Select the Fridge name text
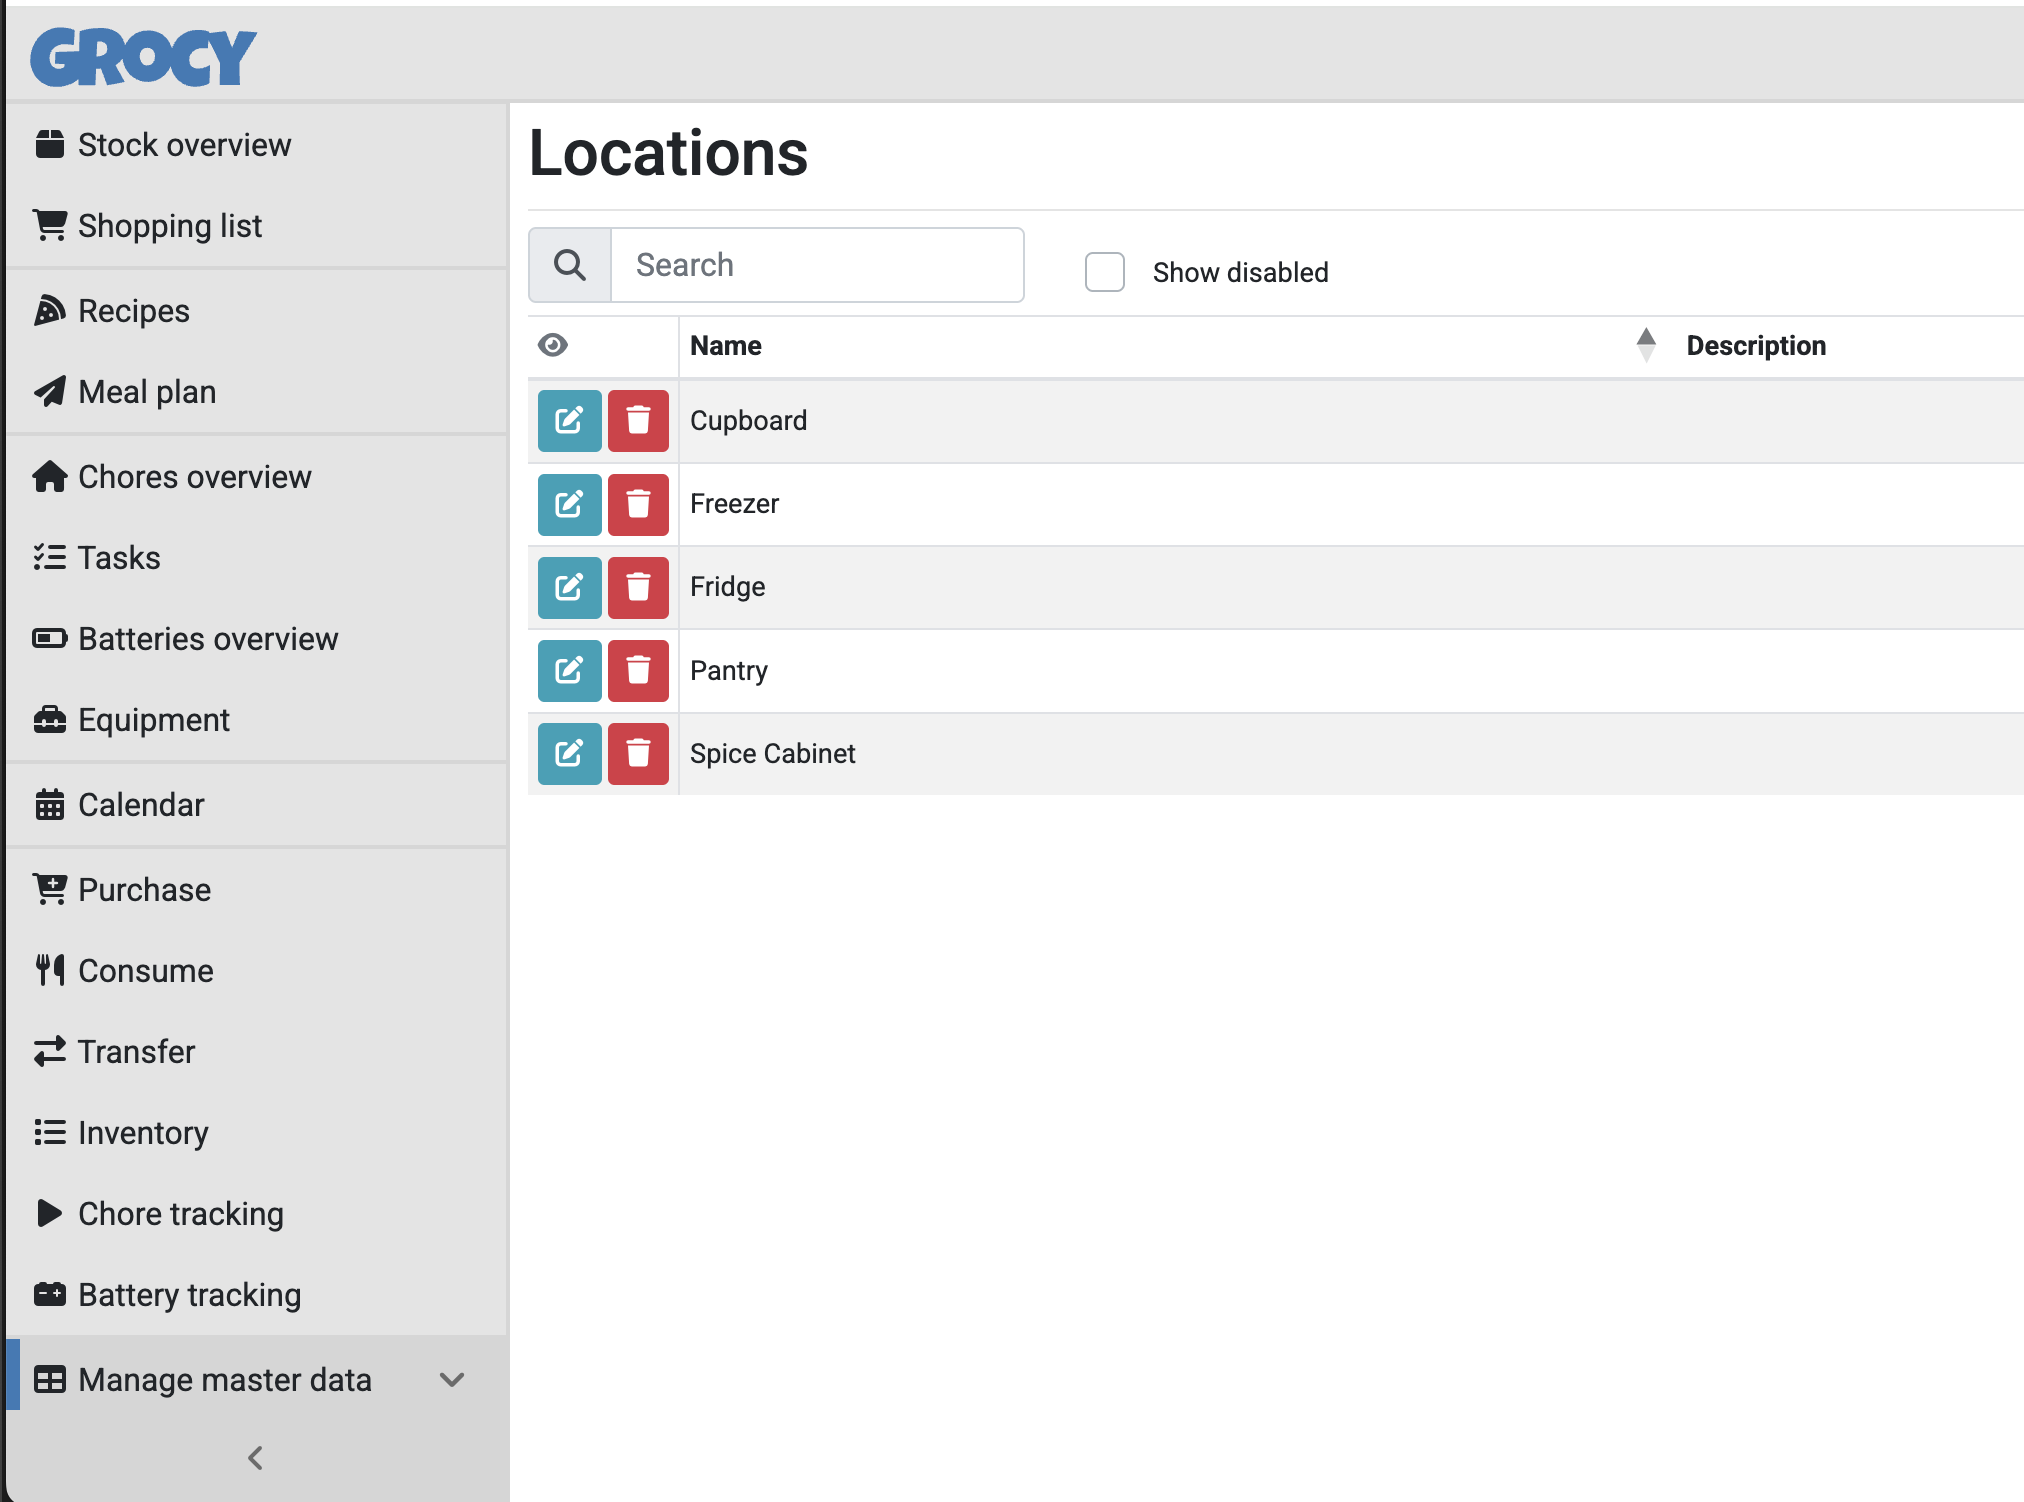Screen dimensions: 2024x1502 pos(727,587)
